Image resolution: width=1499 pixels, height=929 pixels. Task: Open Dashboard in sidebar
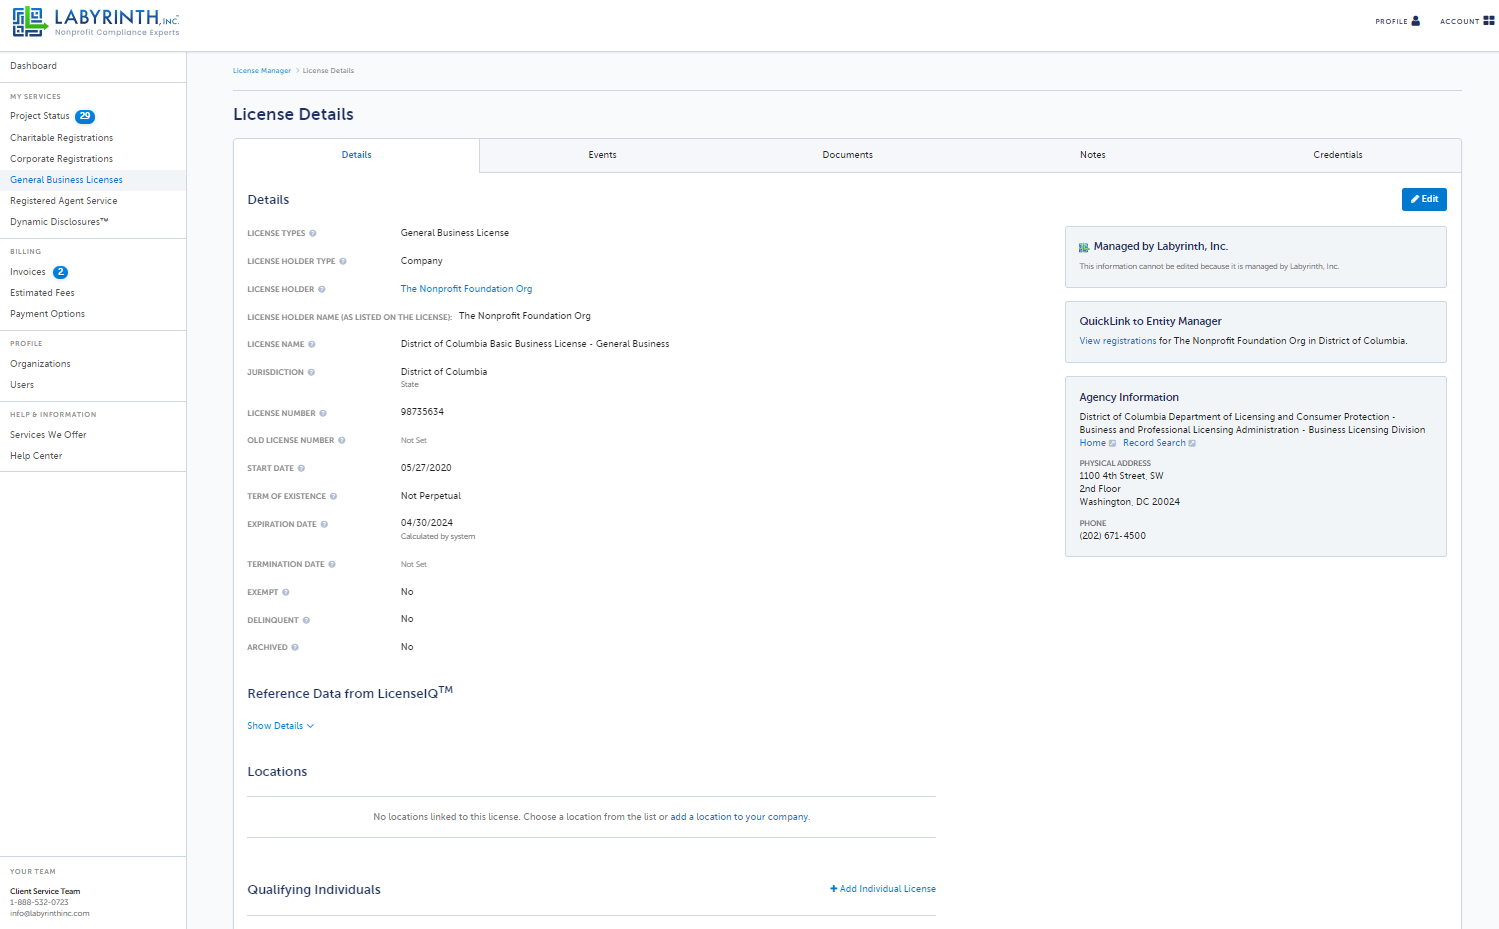34,66
